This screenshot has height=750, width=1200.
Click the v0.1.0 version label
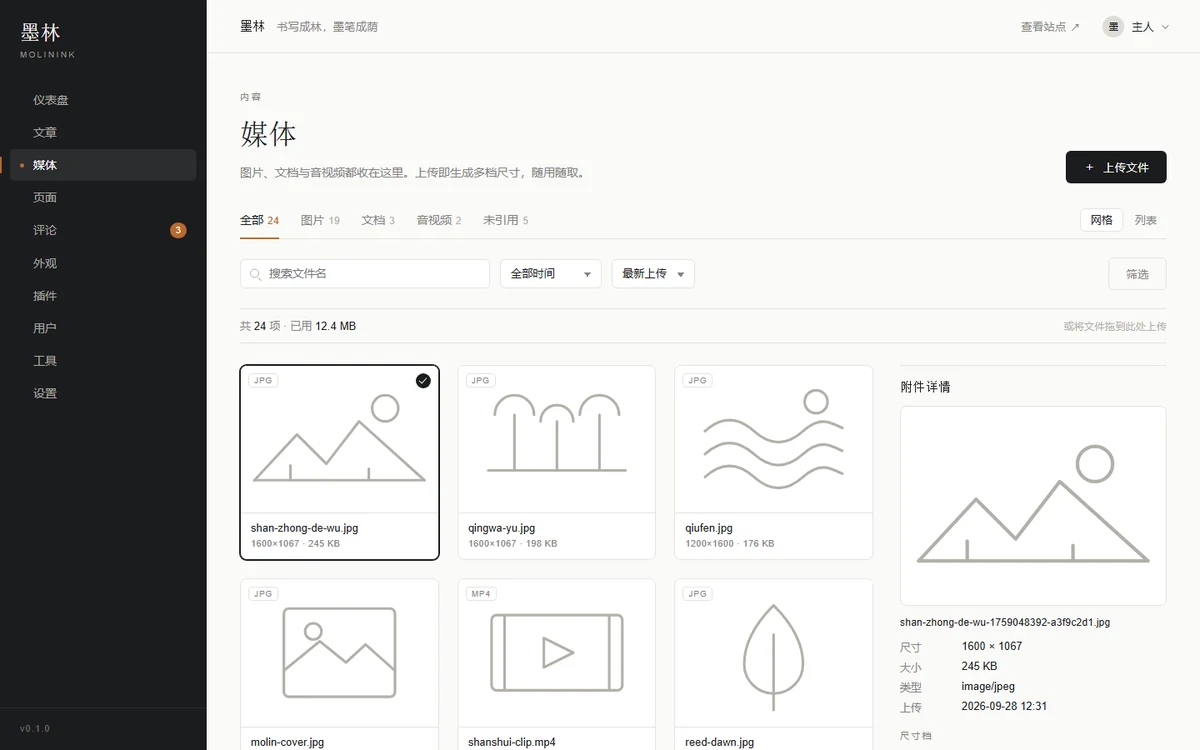click(35, 728)
